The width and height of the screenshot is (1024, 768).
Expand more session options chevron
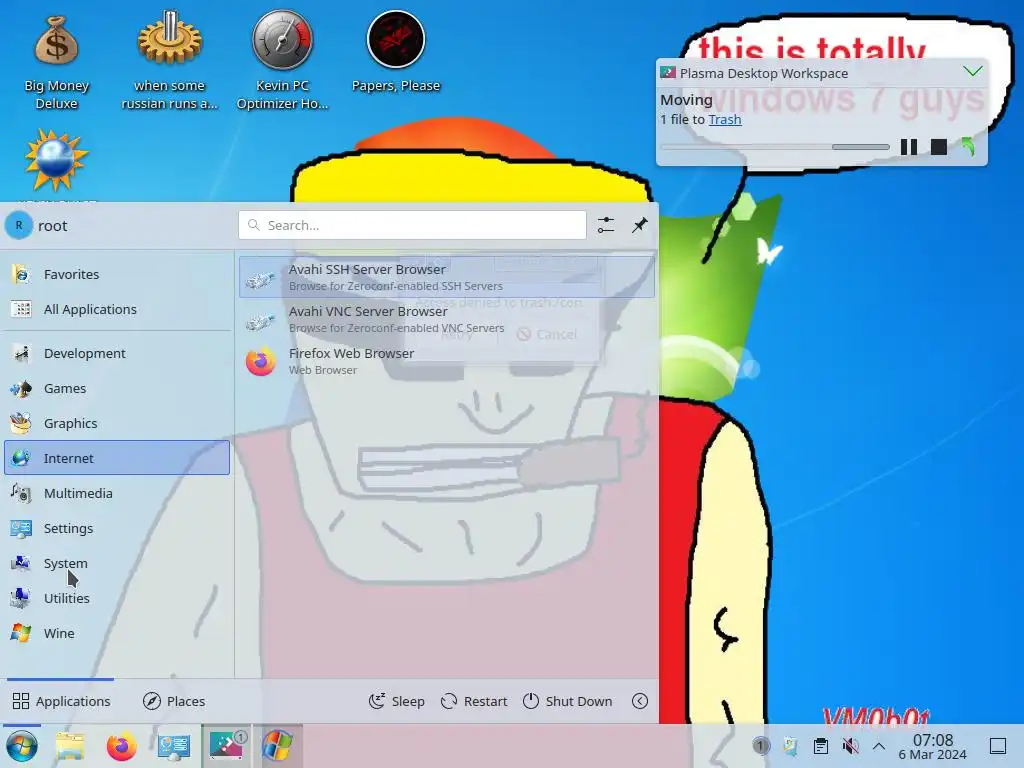pos(640,701)
